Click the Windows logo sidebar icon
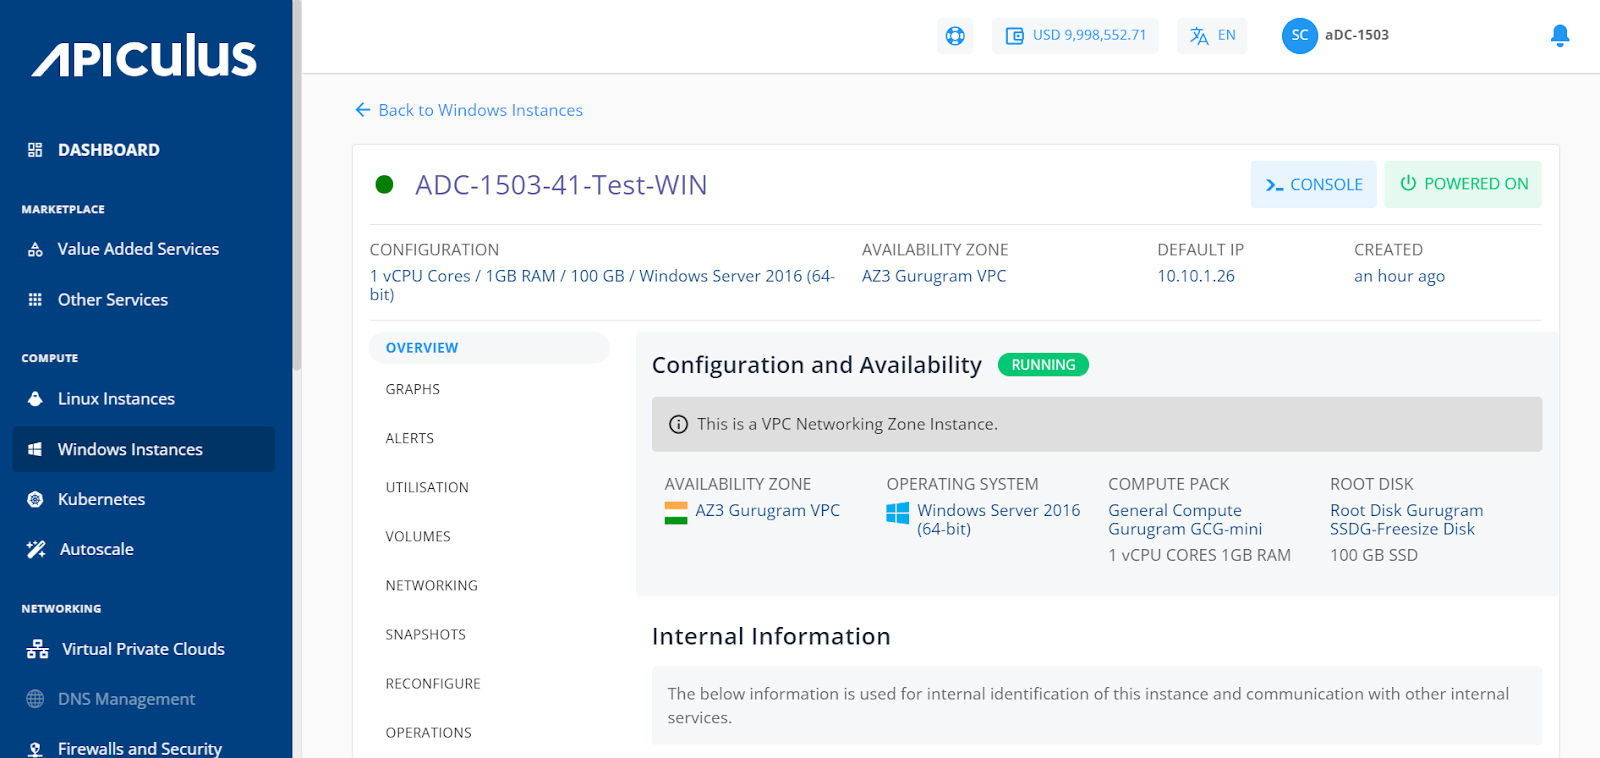The width and height of the screenshot is (1600, 758). tap(35, 450)
